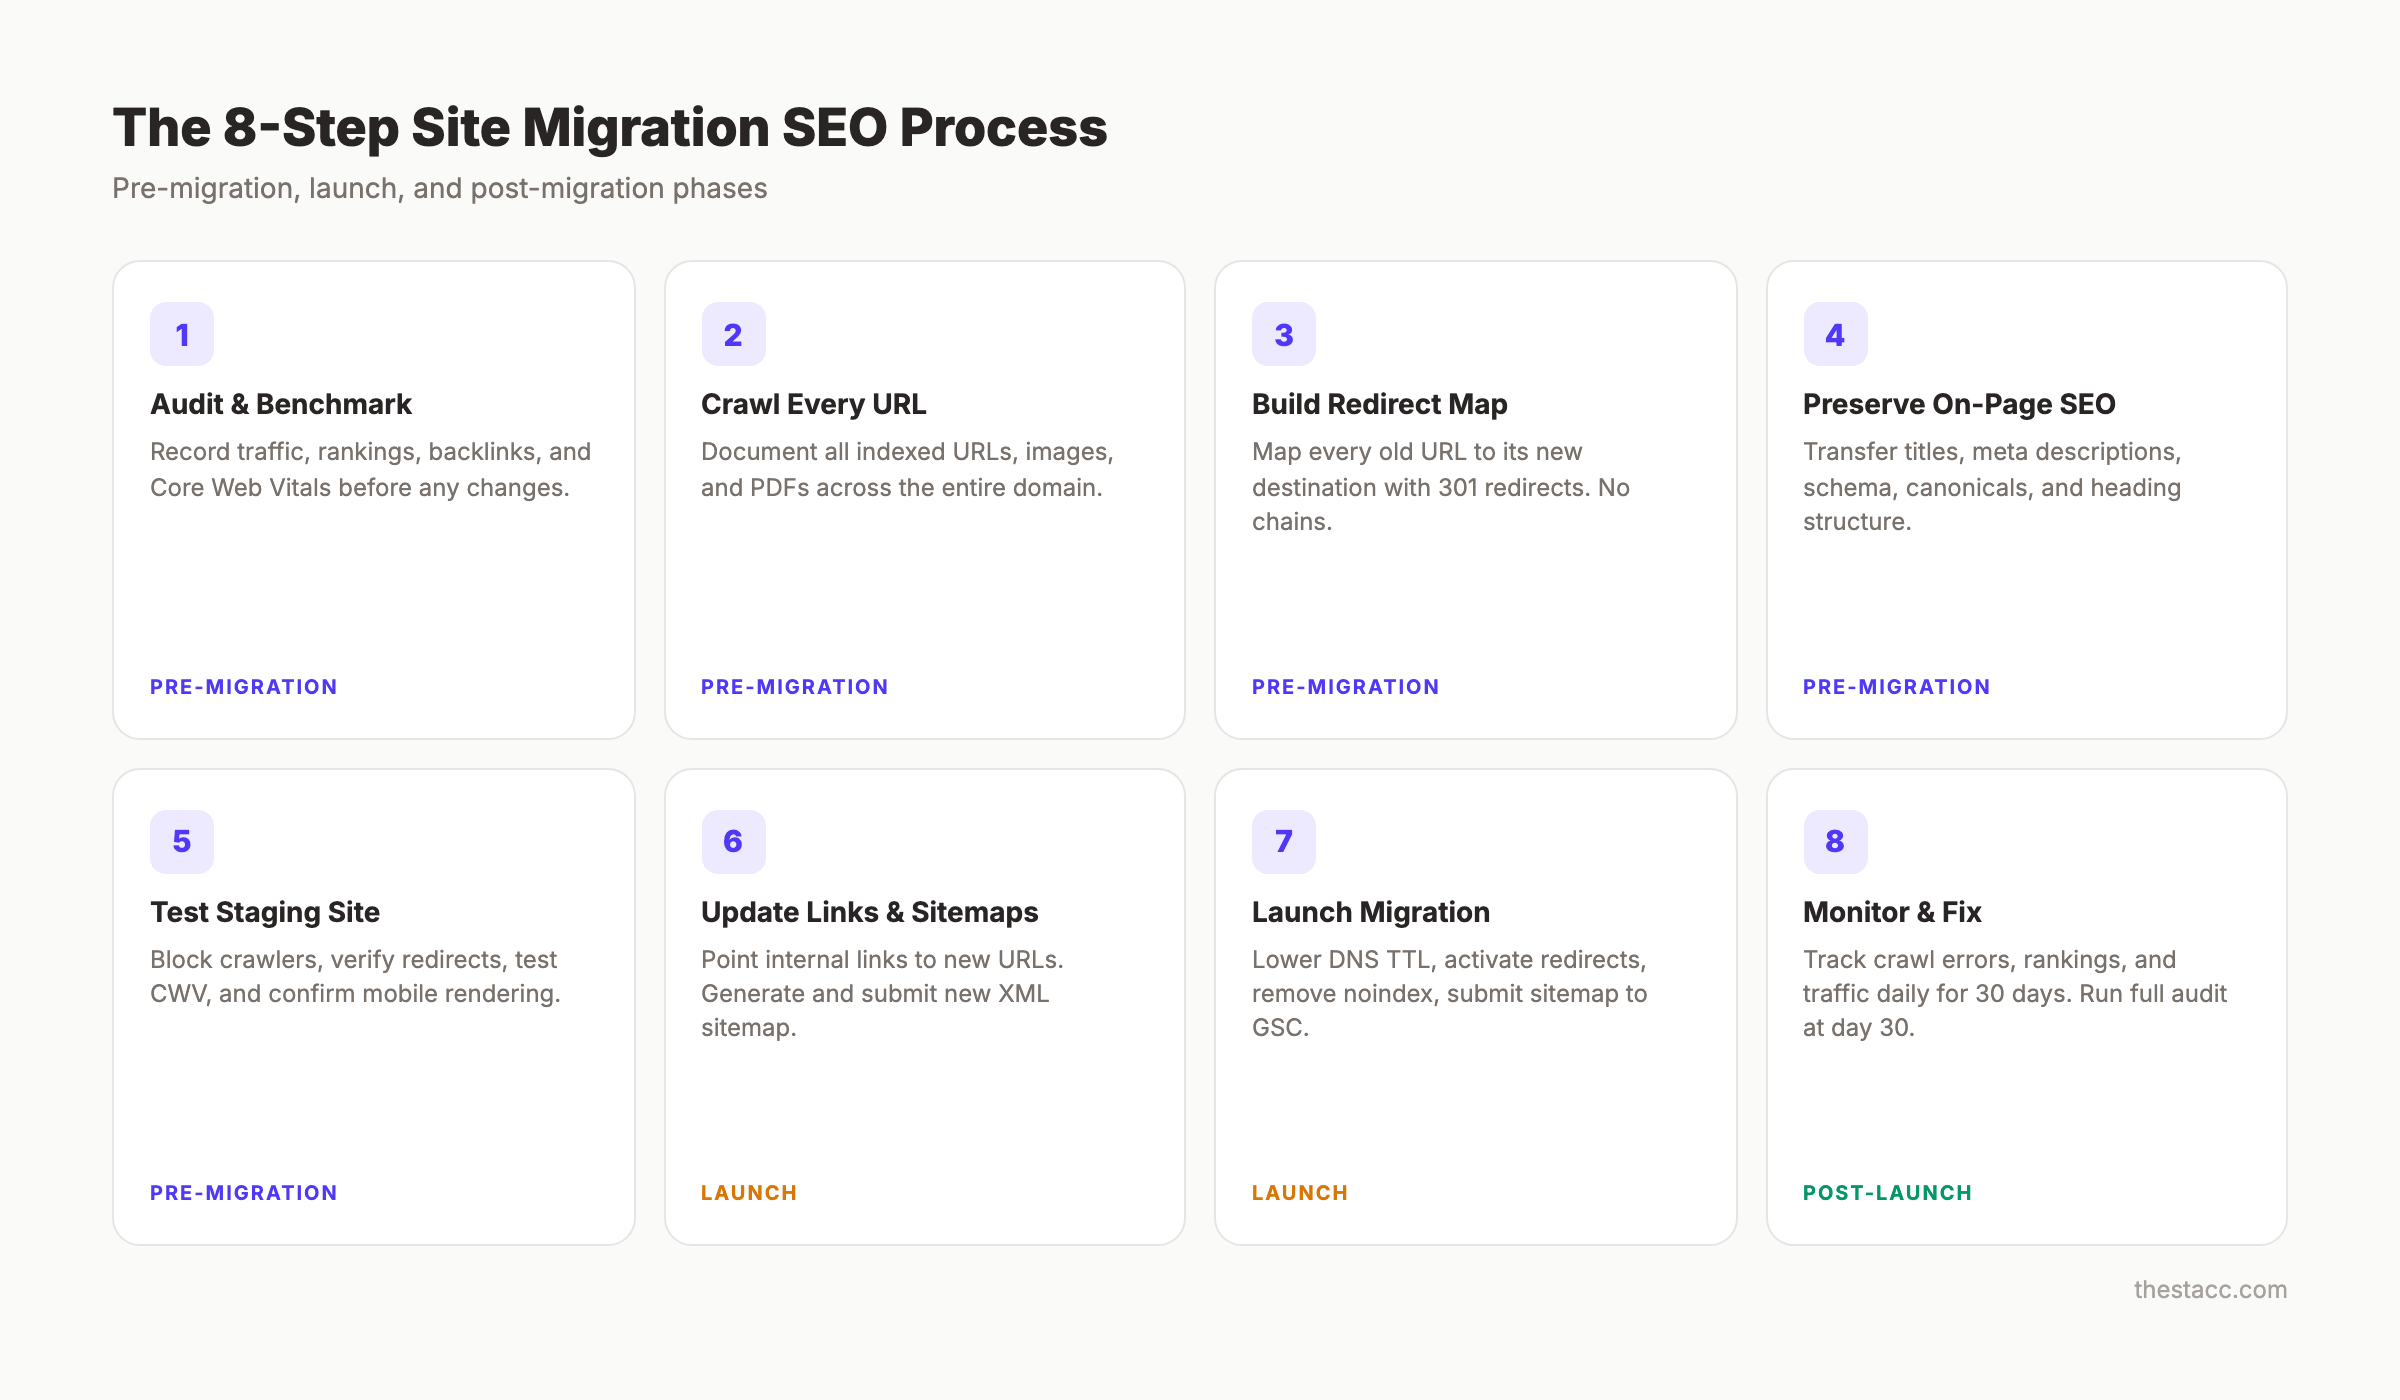2400x1400 pixels.
Task: Click the step 7 number badge
Action: (x=1283, y=841)
